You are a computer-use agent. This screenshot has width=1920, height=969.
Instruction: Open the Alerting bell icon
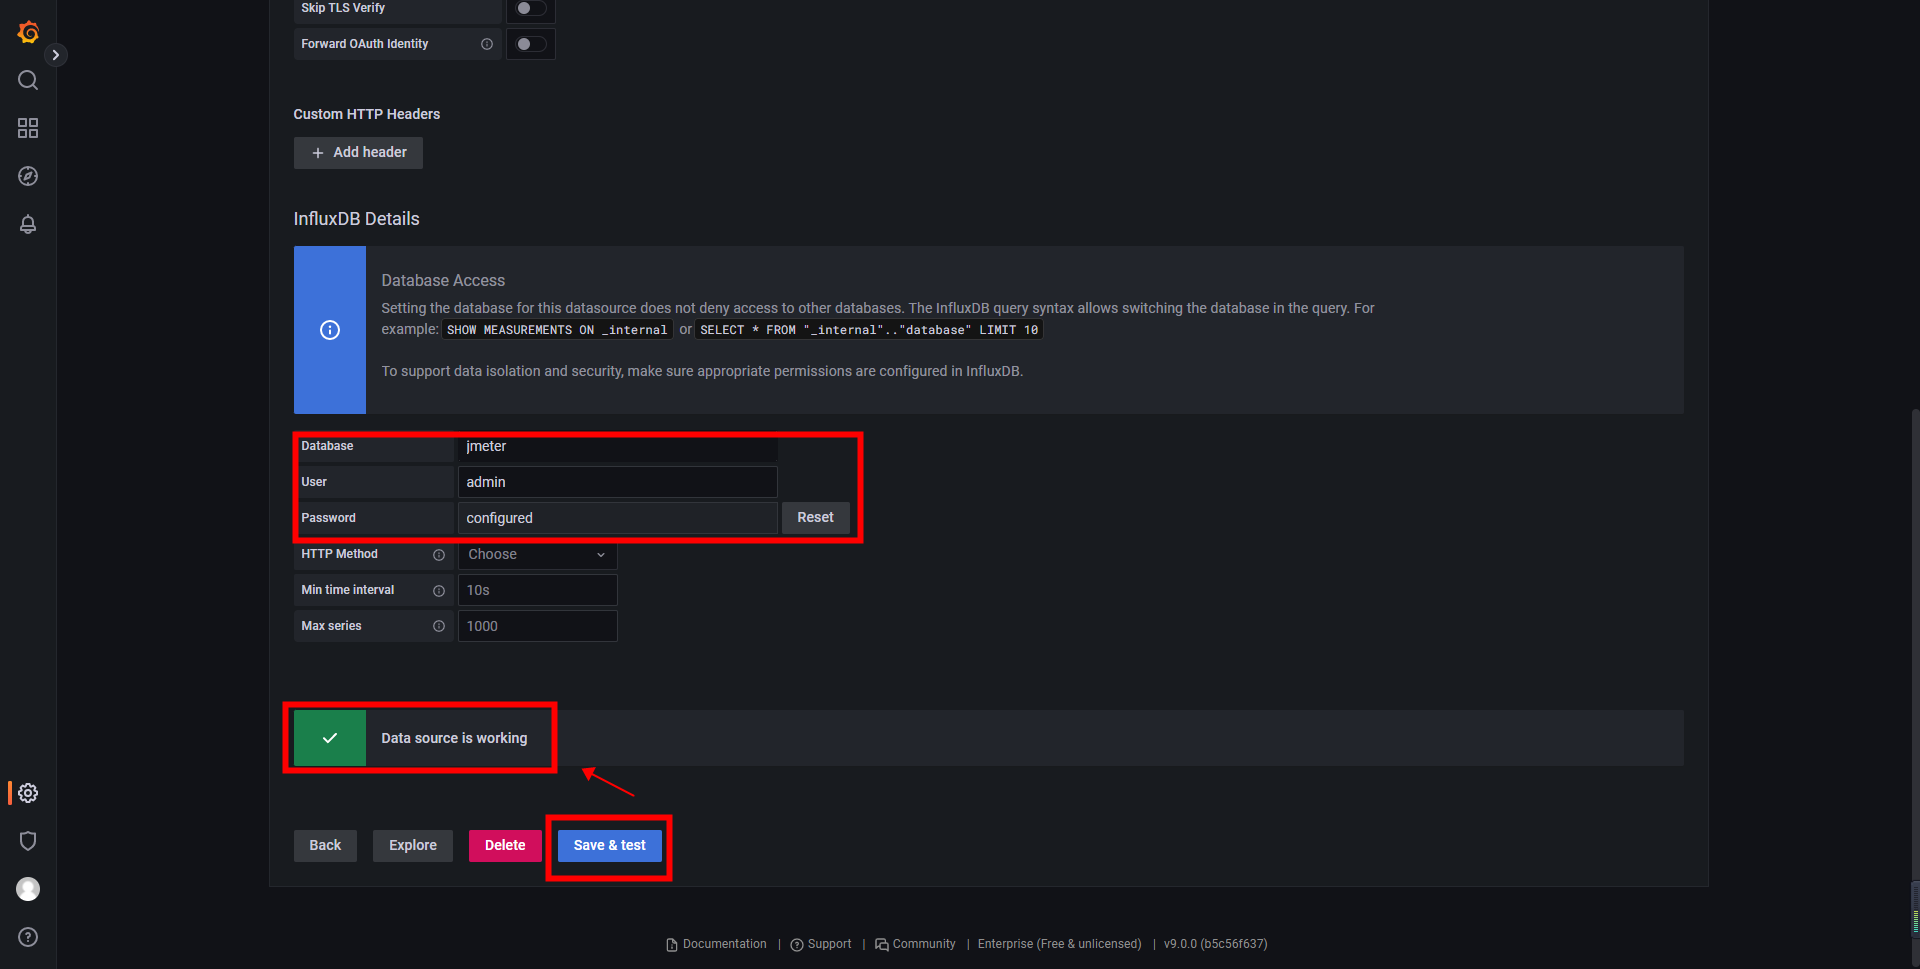pyautogui.click(x=28, y=224)
